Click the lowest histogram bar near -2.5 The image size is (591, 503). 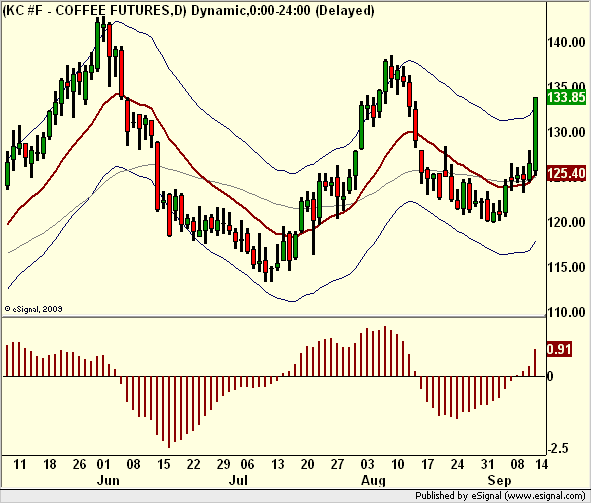169,412
